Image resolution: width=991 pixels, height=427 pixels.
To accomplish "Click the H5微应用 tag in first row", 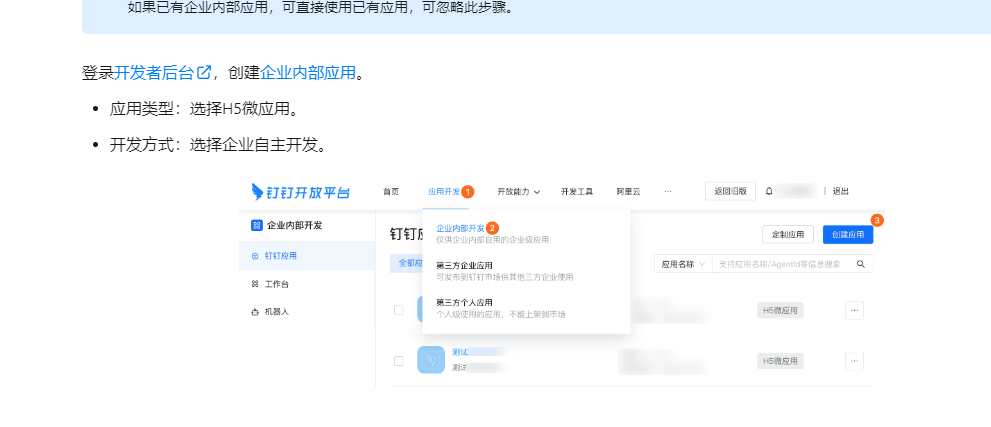I will 781,310.
